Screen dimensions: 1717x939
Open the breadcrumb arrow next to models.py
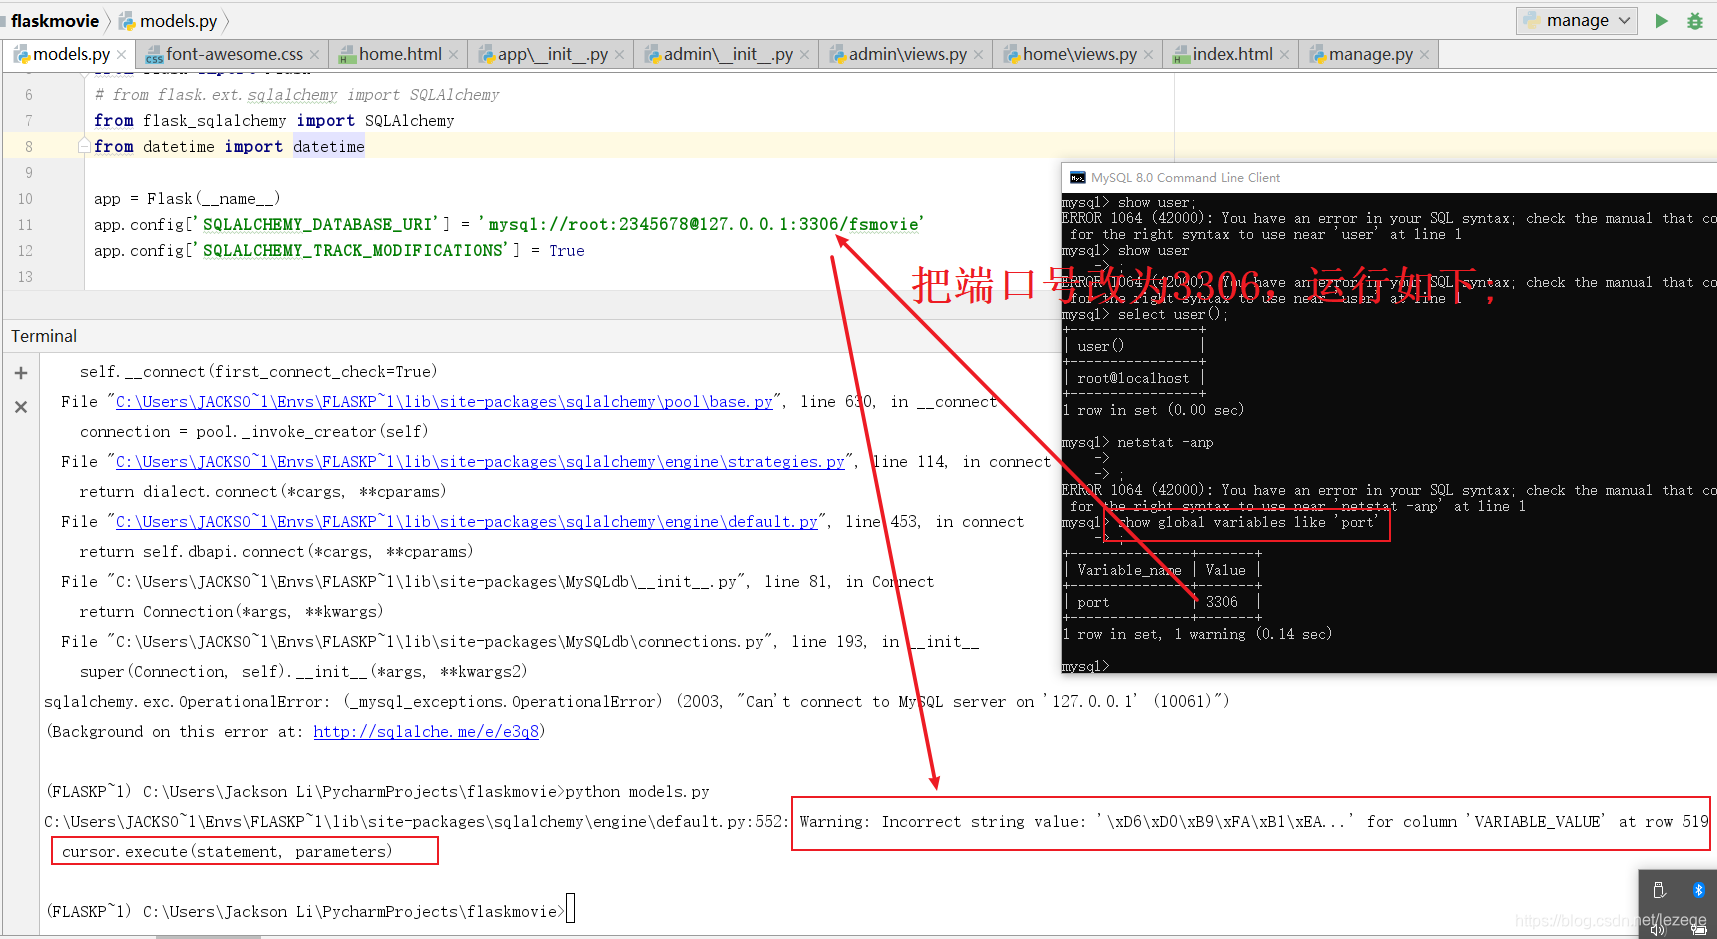pos(225,20)
